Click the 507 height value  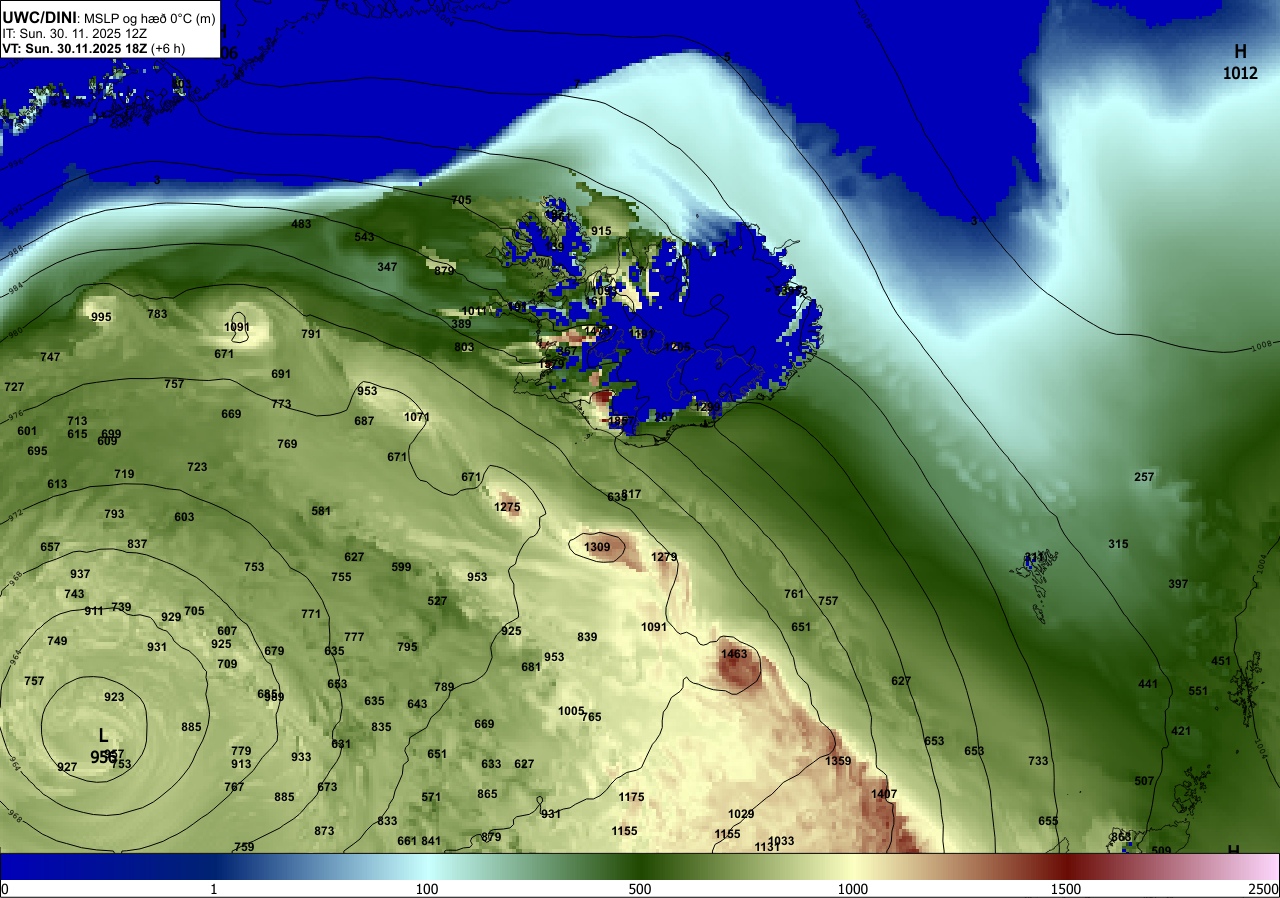point(1144,781)
